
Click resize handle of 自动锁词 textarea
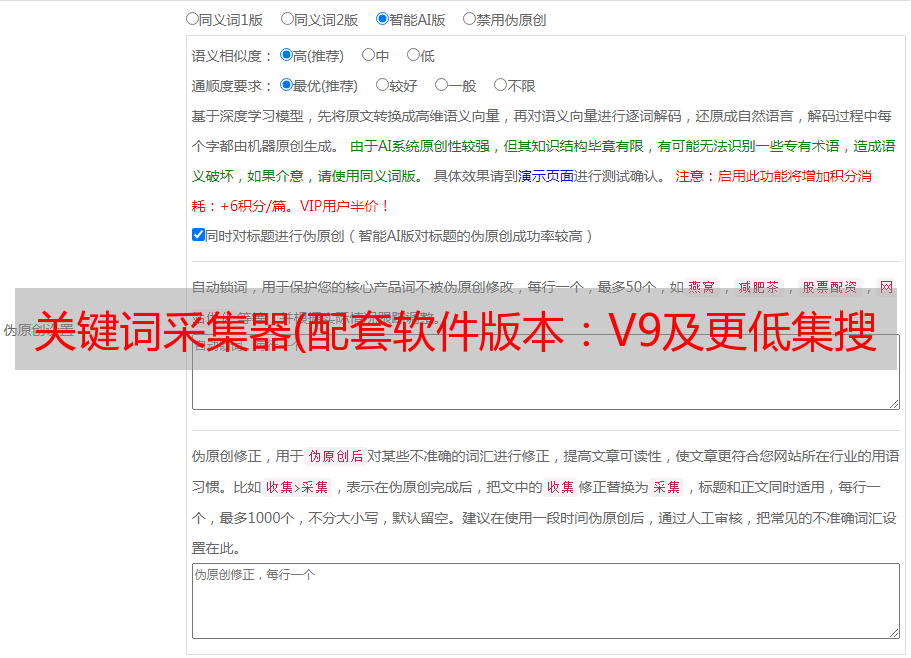894,404
